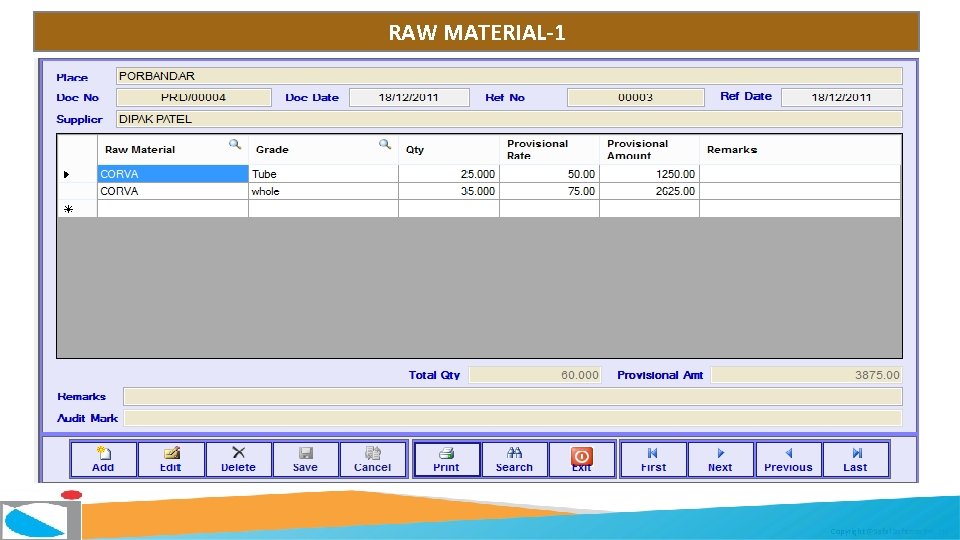The width and height of the screenshot is (960, 540).
Task: Click the 50.00 provisional rate cell
Action: [x=549, y=174]
